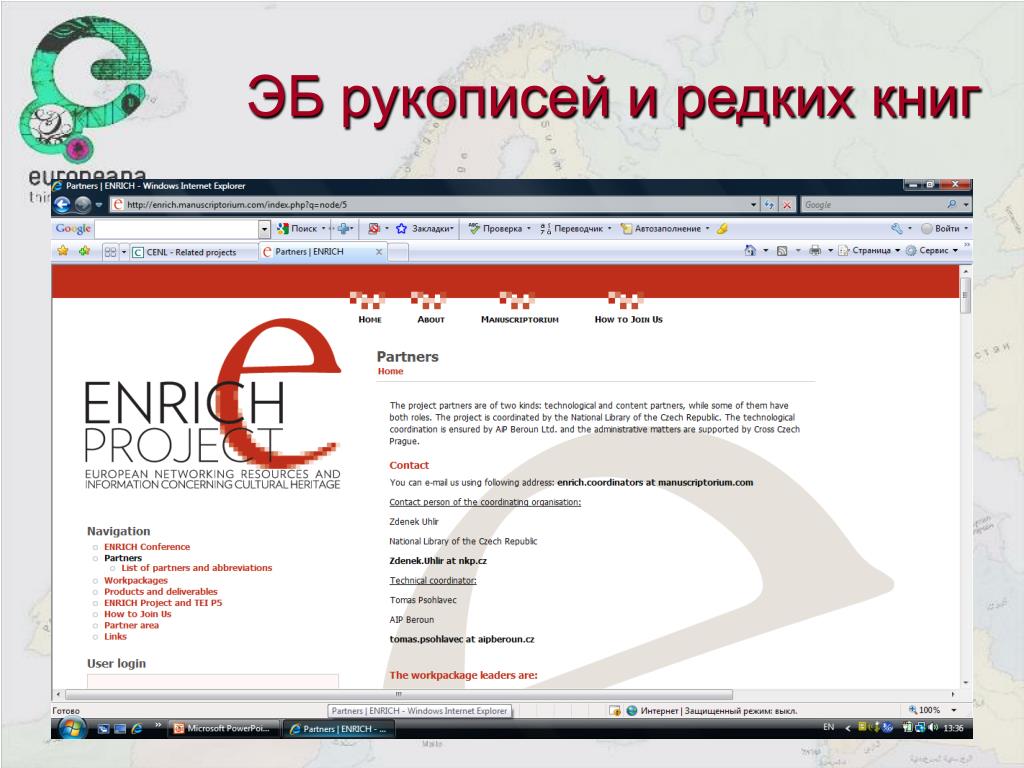
Task: Expand the address bar history dropdown
Action: pyautogui.click(x=754, y=205)
